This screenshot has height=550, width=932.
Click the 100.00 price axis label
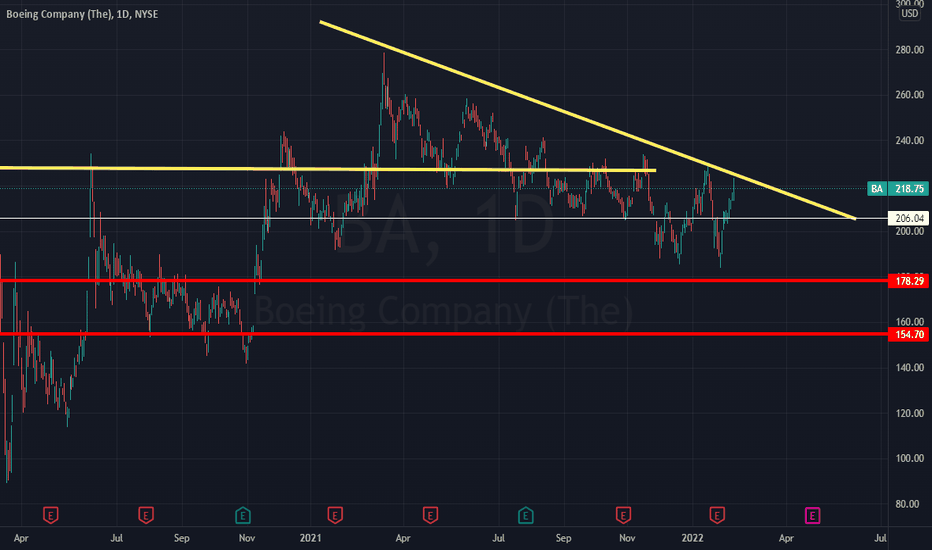pyautogui.click(x=909, y=458)
